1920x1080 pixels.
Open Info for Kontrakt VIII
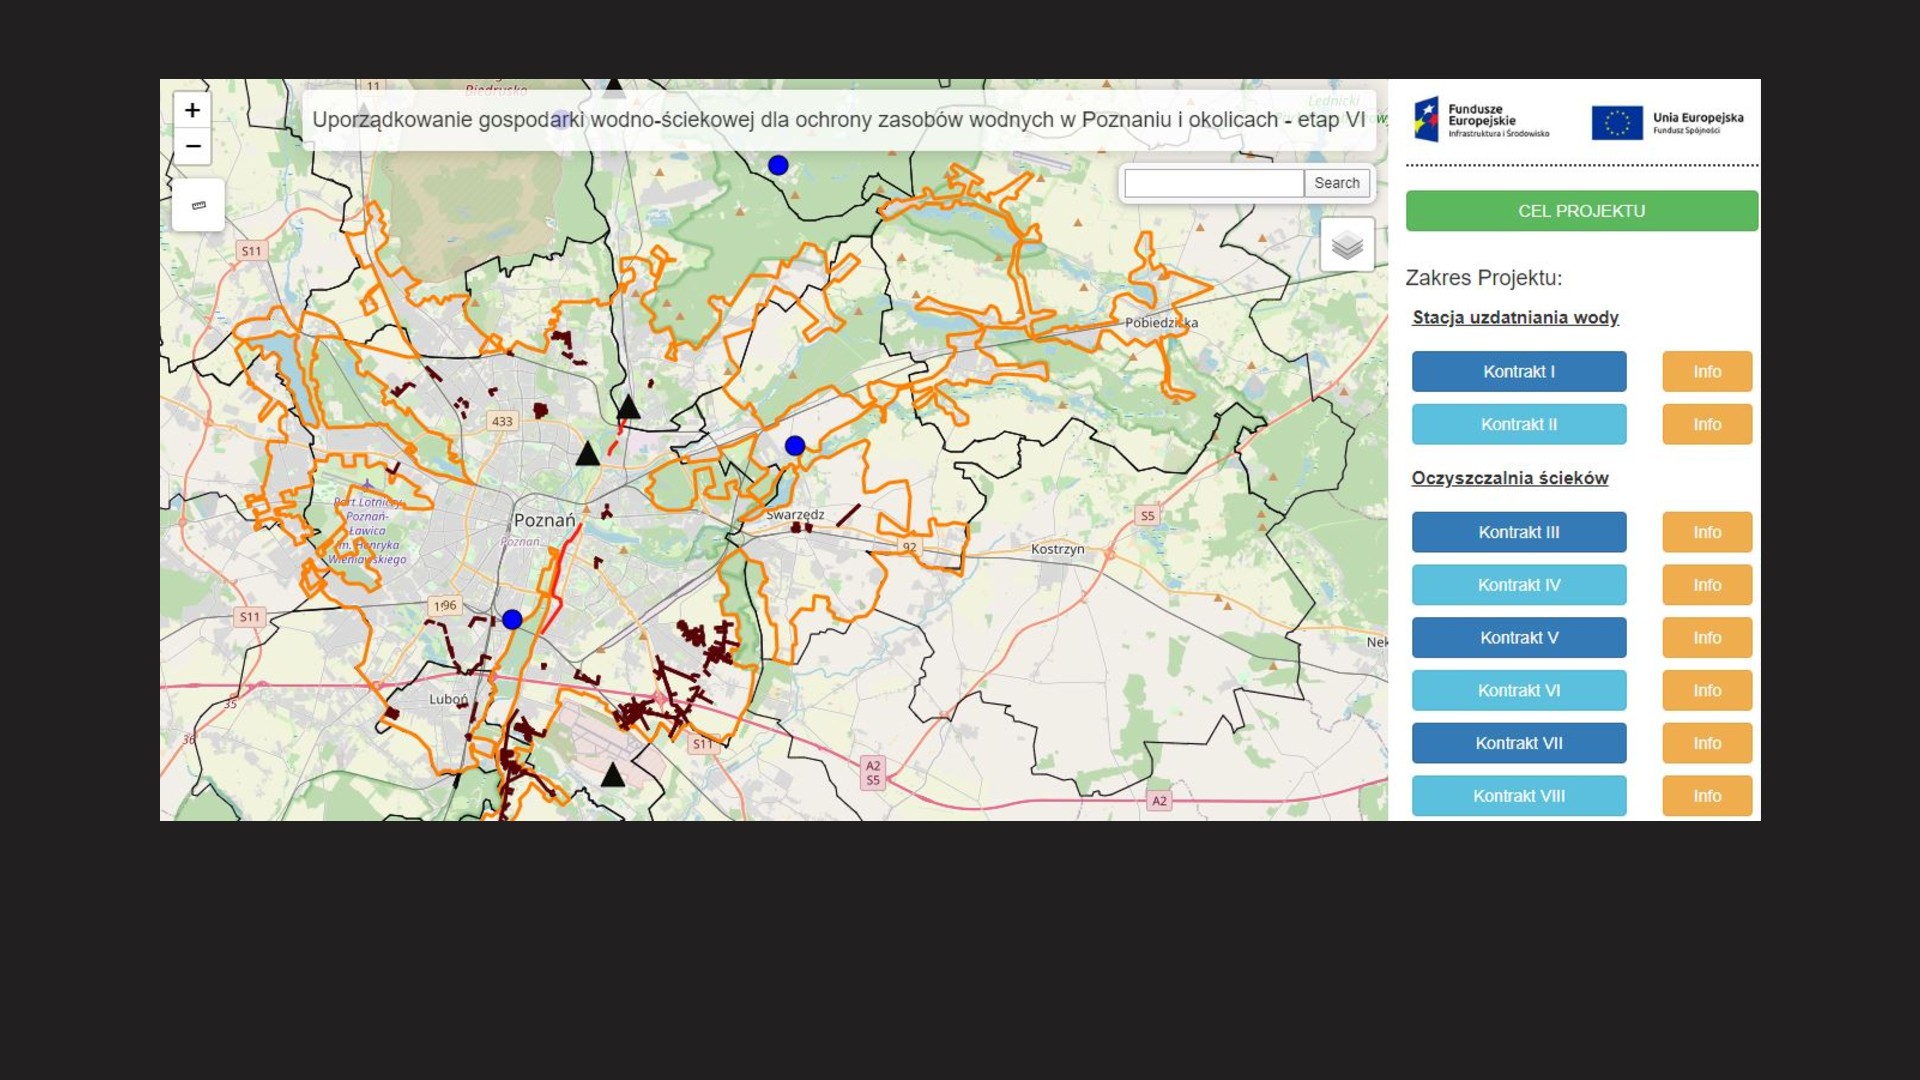click(x=1707, y=797)
